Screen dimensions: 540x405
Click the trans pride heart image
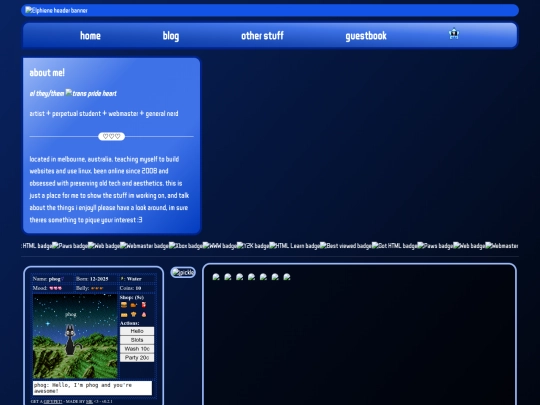(x=91, y=93)
